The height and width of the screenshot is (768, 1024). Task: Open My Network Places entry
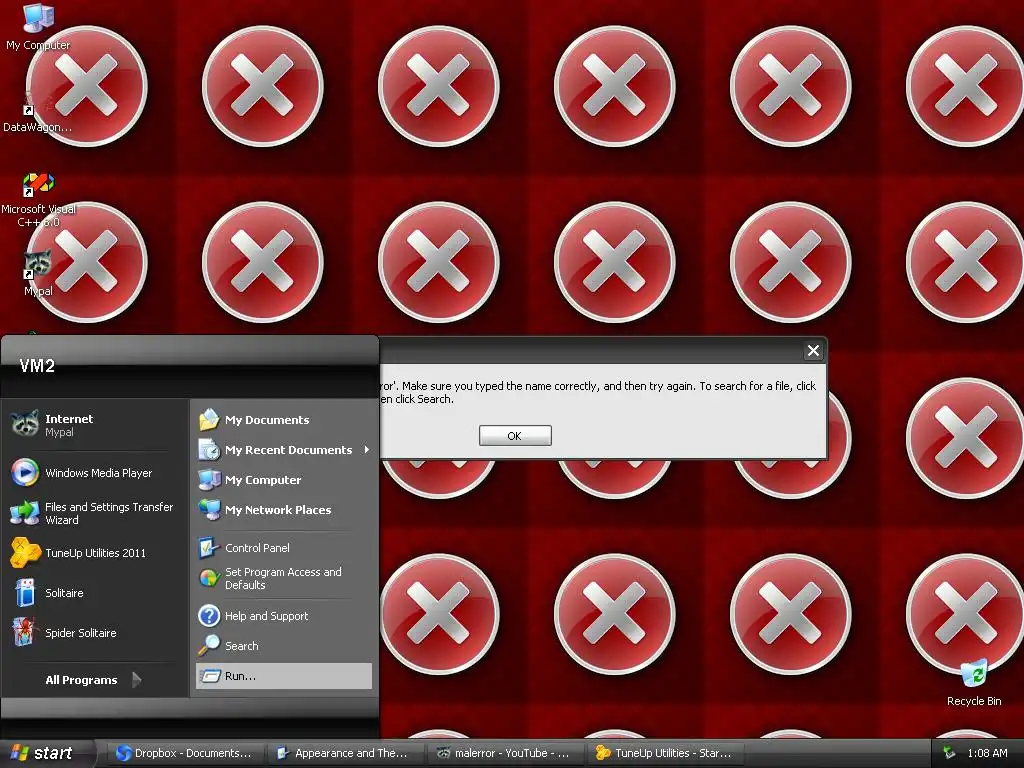pyautogui.click(x=284, y=509)
